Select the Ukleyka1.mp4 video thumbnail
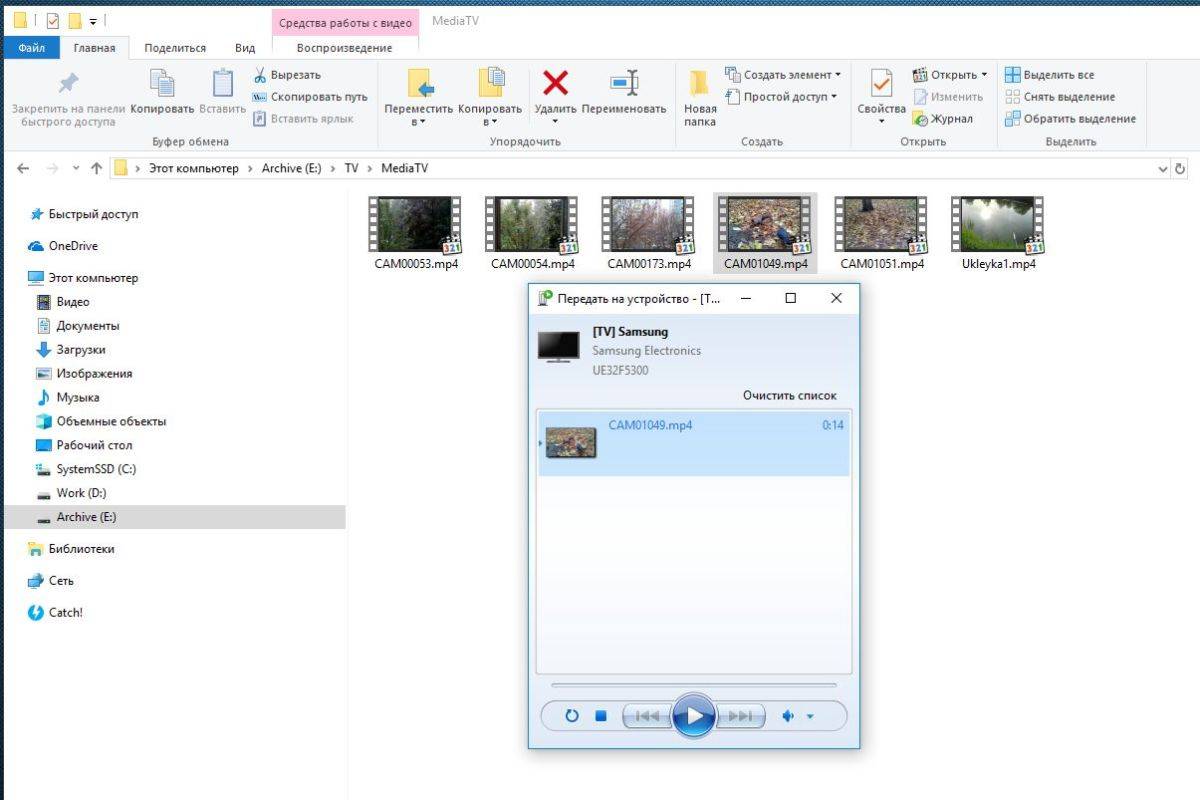The image size is (1200, 800). point(996,225)
